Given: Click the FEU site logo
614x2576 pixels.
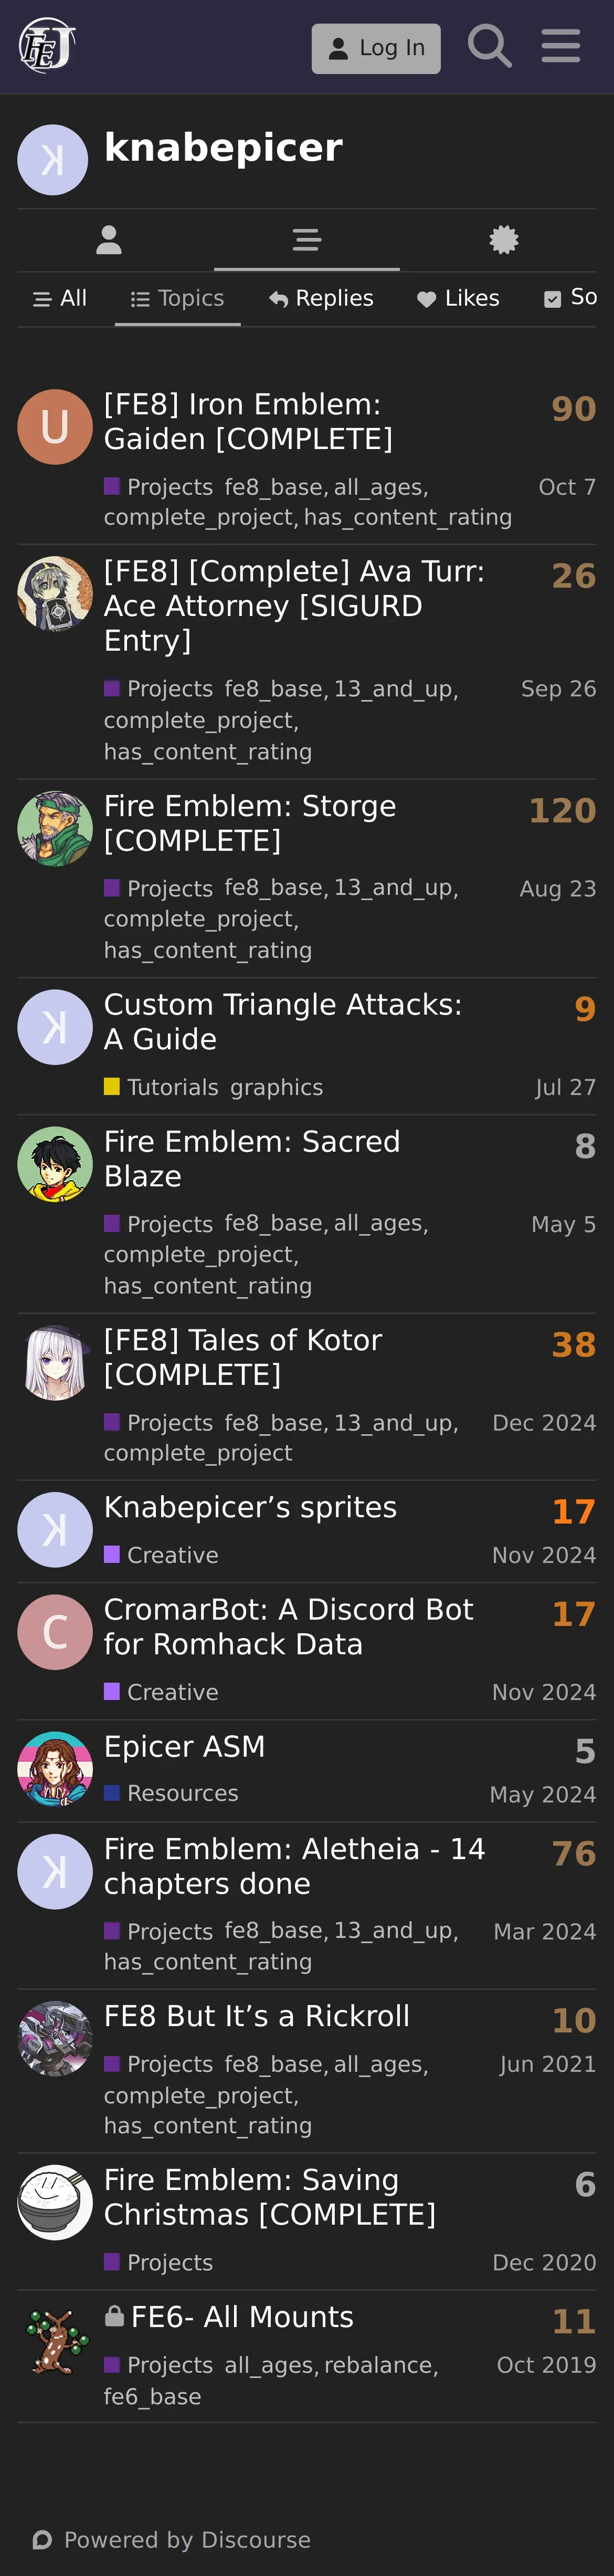Looking at the screenshot, I should pyautogui.click(x=47, y=46).
